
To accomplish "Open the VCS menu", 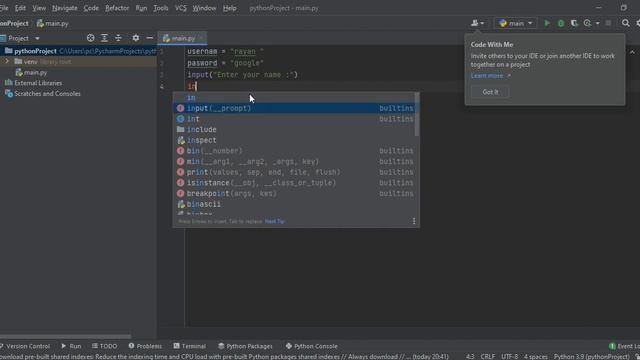I will [x=180, y=8].
